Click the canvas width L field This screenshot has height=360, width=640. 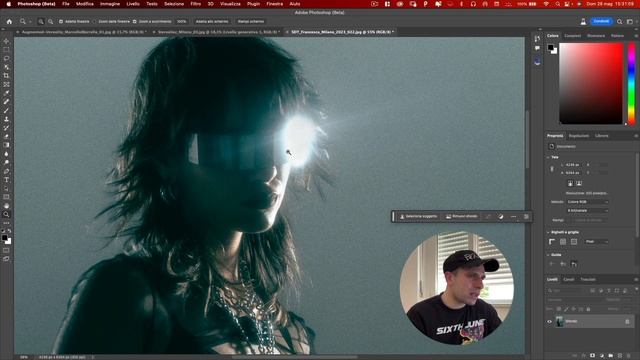coord(572,165)
